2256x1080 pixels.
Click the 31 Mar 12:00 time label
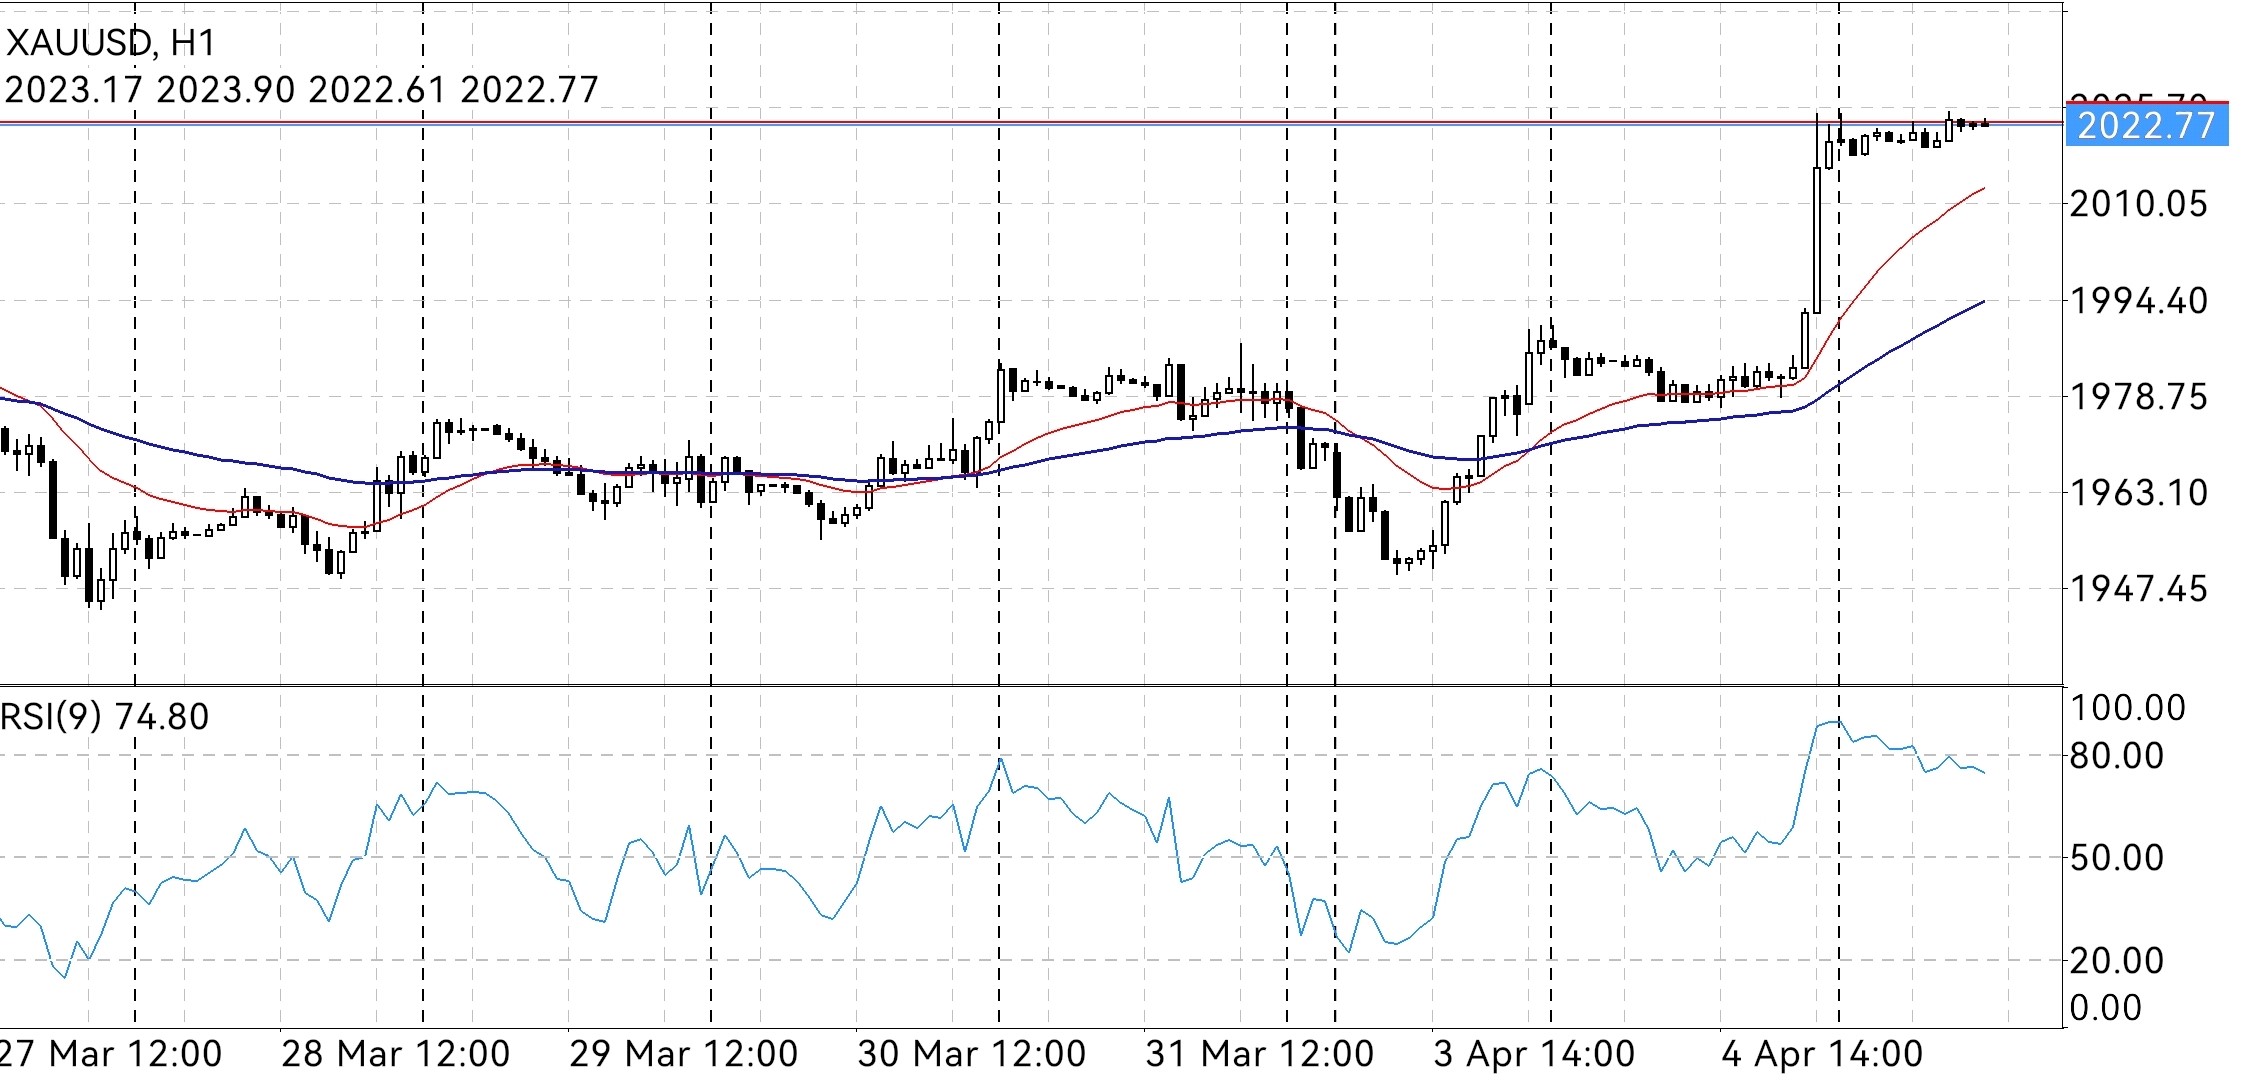(x=1260, y=1054)
